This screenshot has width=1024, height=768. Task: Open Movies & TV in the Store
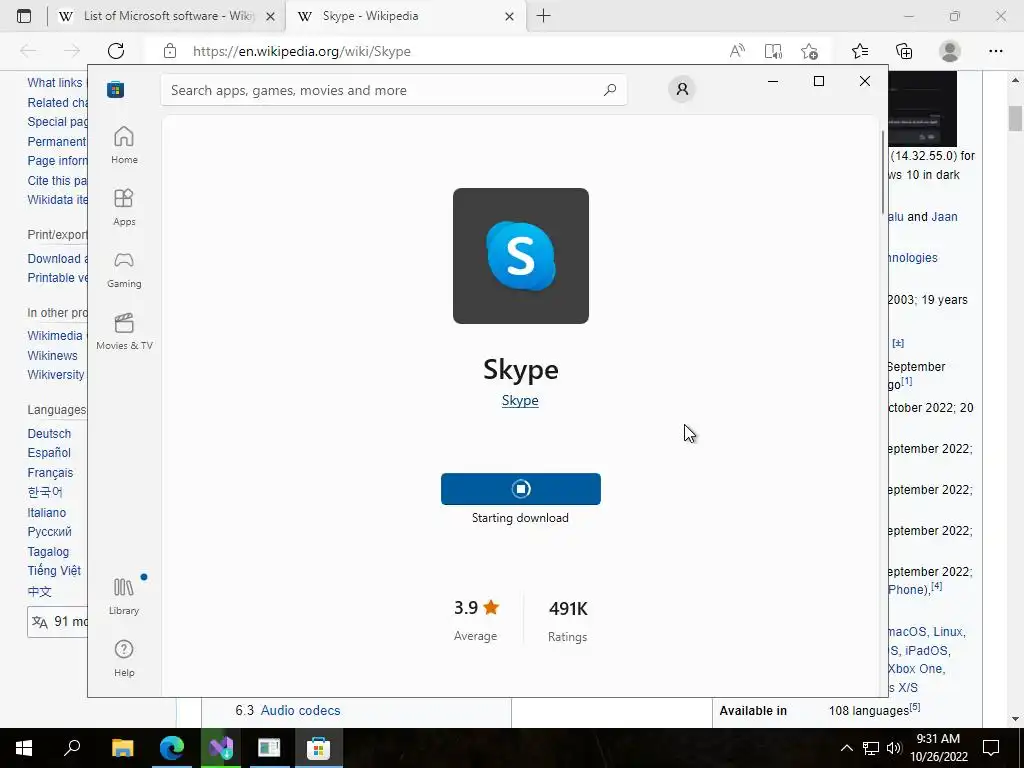124,331
